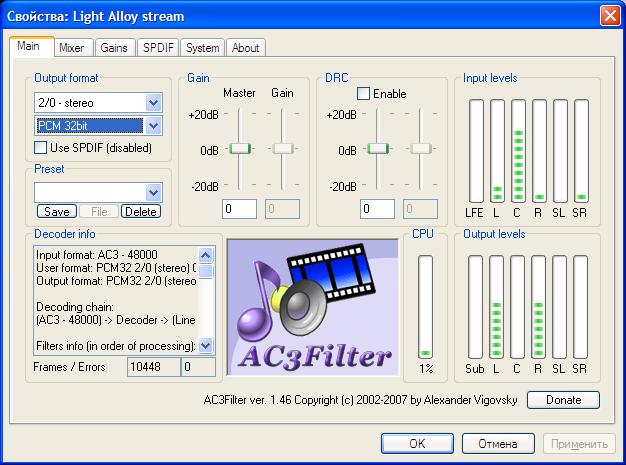This screenshot has height=465, width=626.
Task: Click the 'Input format: AC3 - 48000' line
Action: coord(97,255)
